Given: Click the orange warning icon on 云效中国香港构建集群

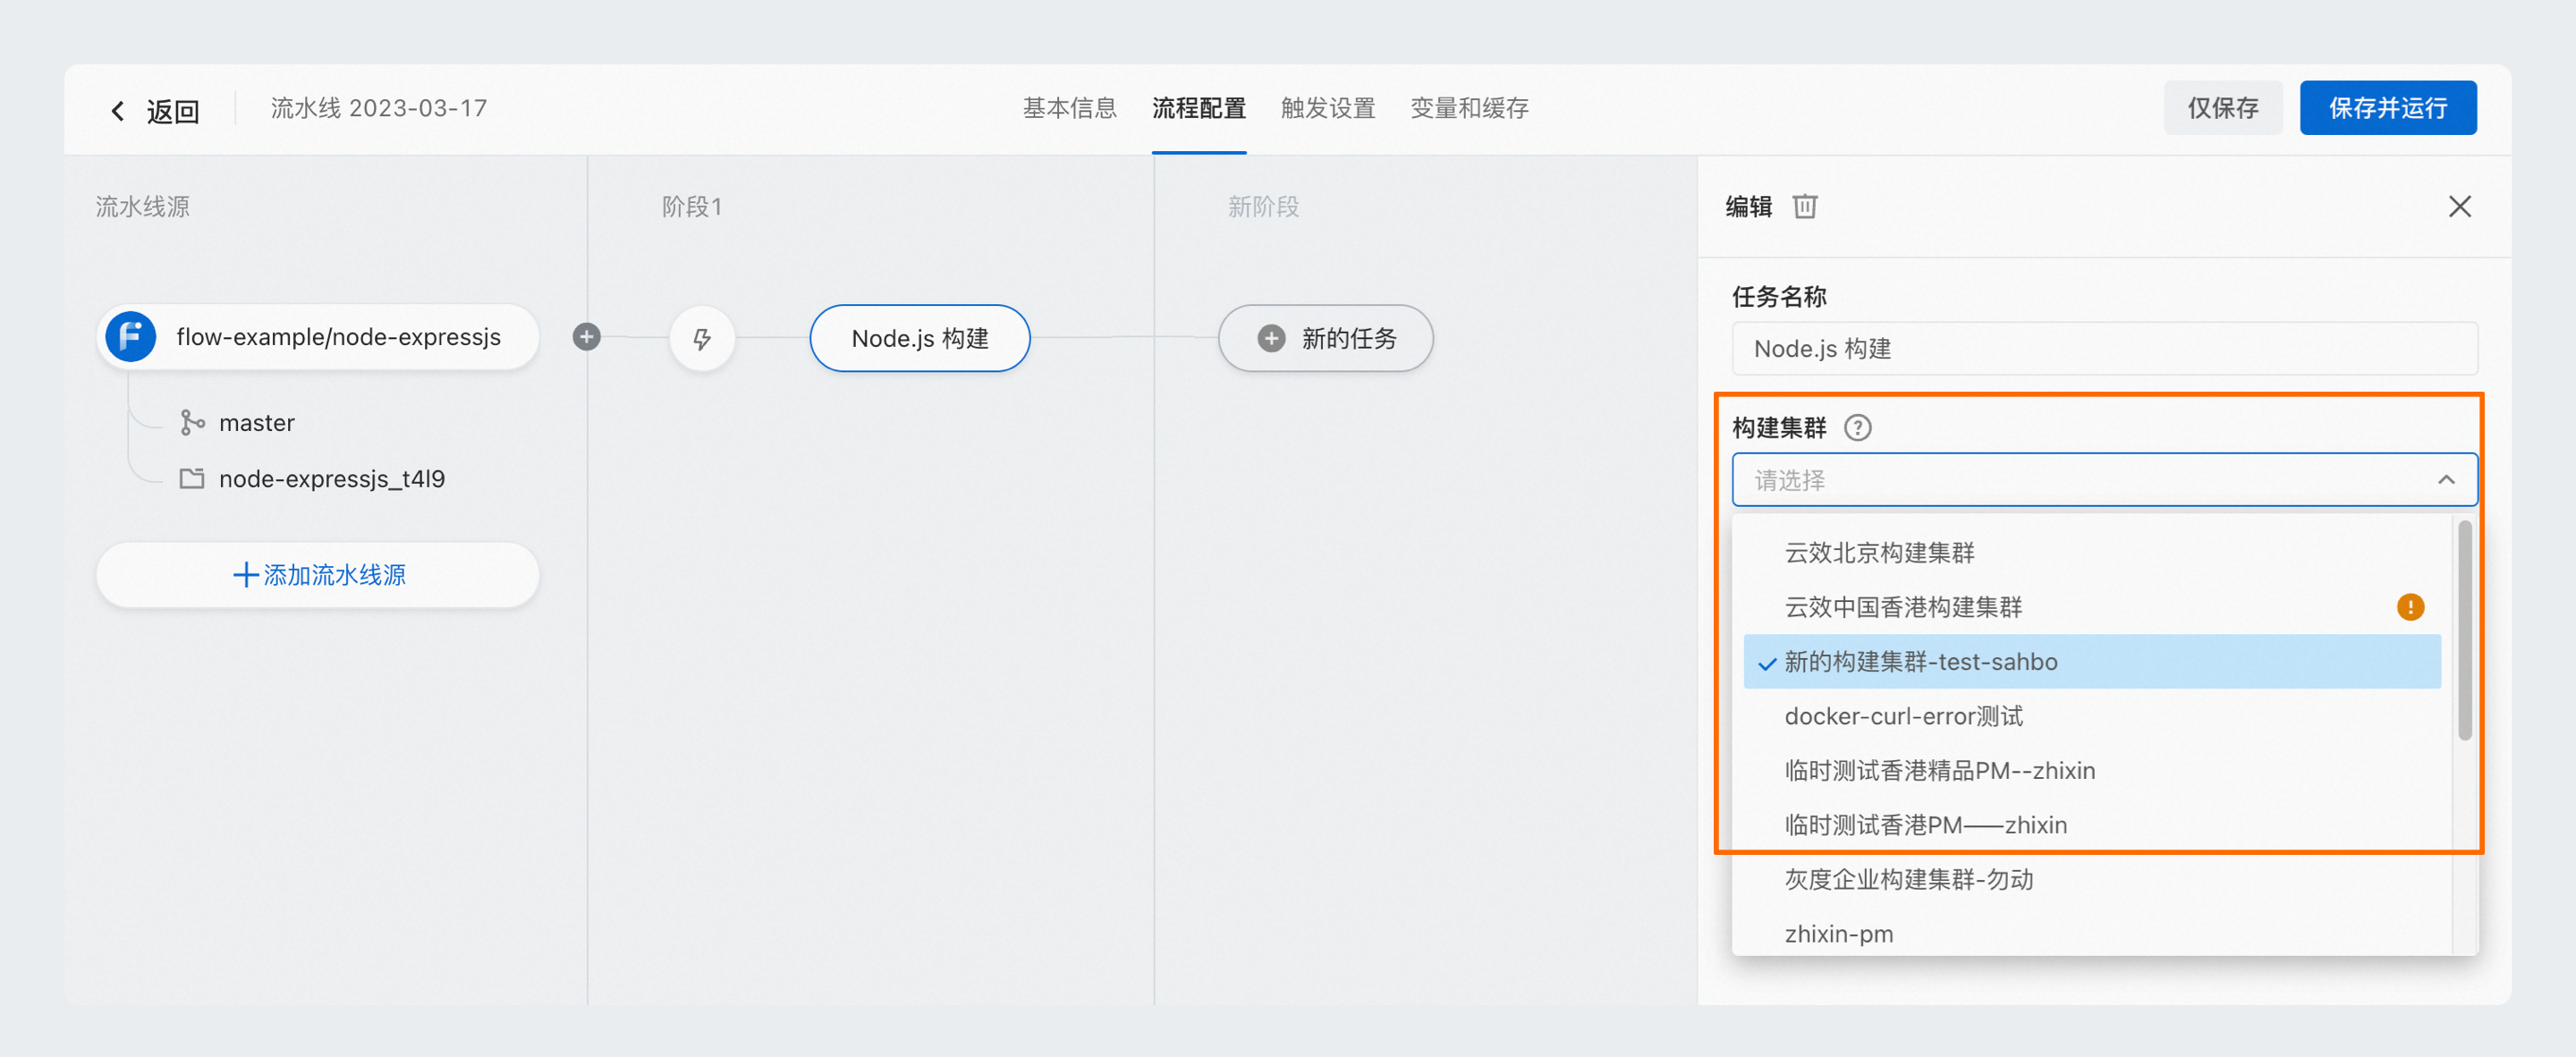Looking at the screenshot, I should click(x=2410, y=607).
